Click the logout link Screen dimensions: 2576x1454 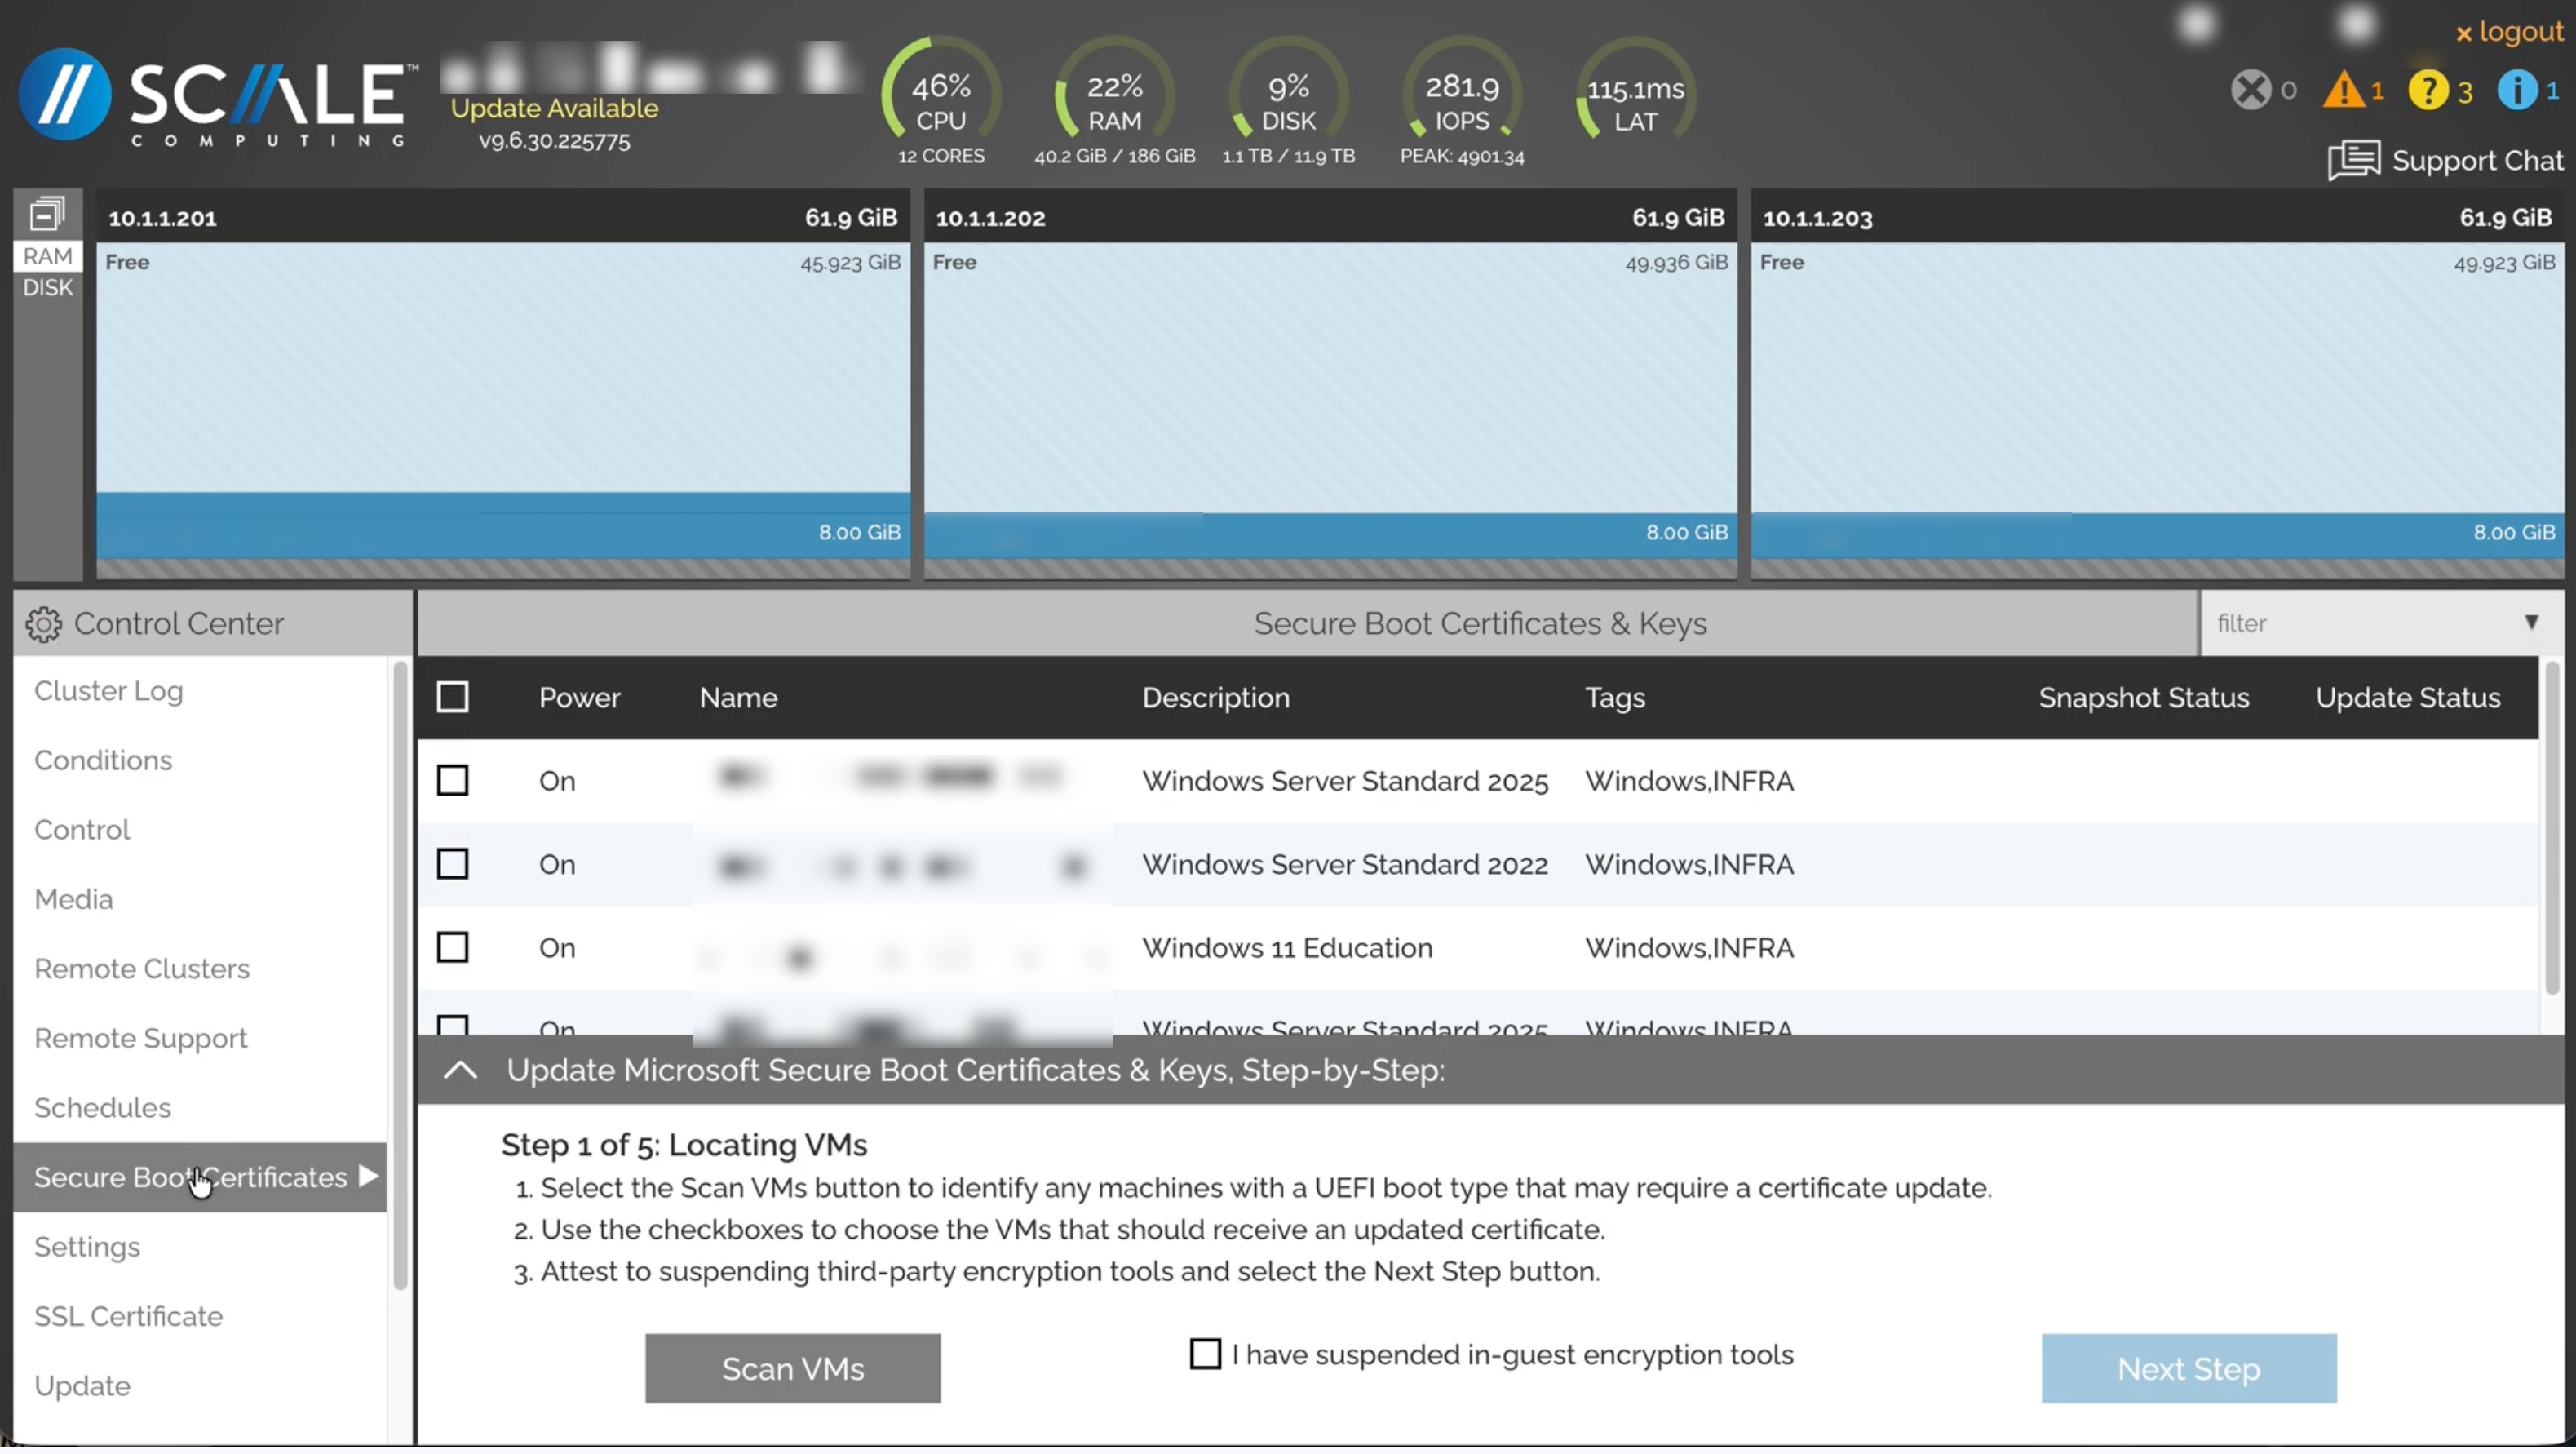click(x=2520, y=32)
